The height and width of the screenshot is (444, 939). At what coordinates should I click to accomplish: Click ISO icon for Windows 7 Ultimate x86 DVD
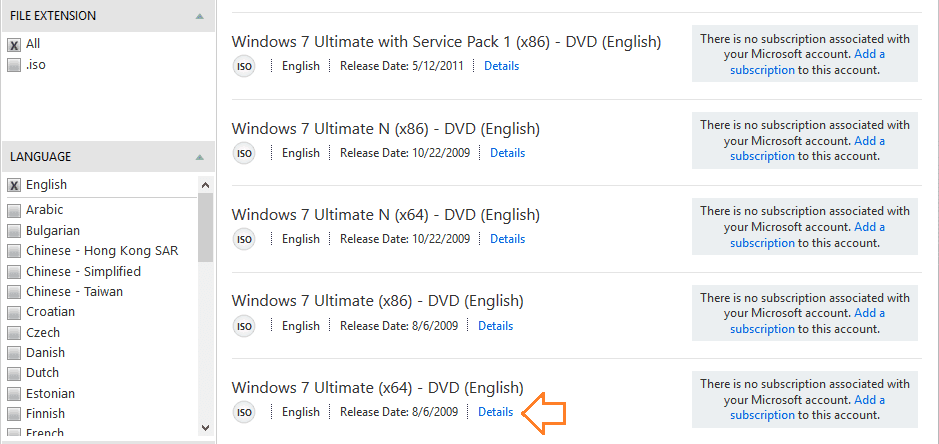(244, 326)
